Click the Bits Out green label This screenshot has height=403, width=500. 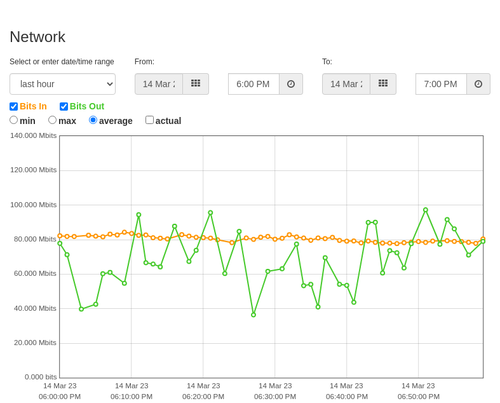click(x=87, y=106)
